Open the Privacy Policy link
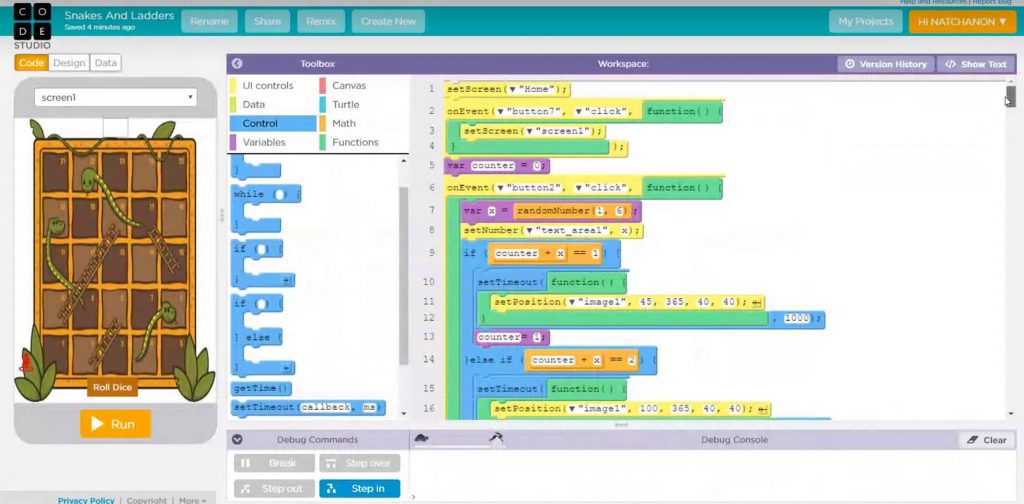This screenshot has width=1024, height=504. point(86,500)
